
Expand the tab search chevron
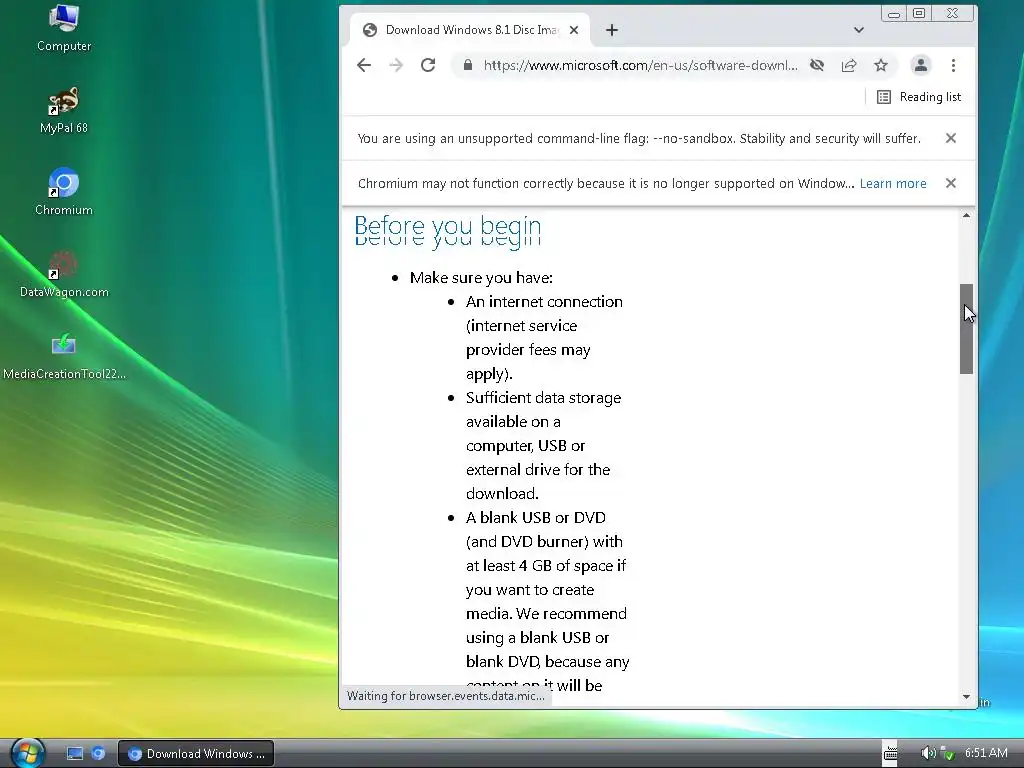859,30
